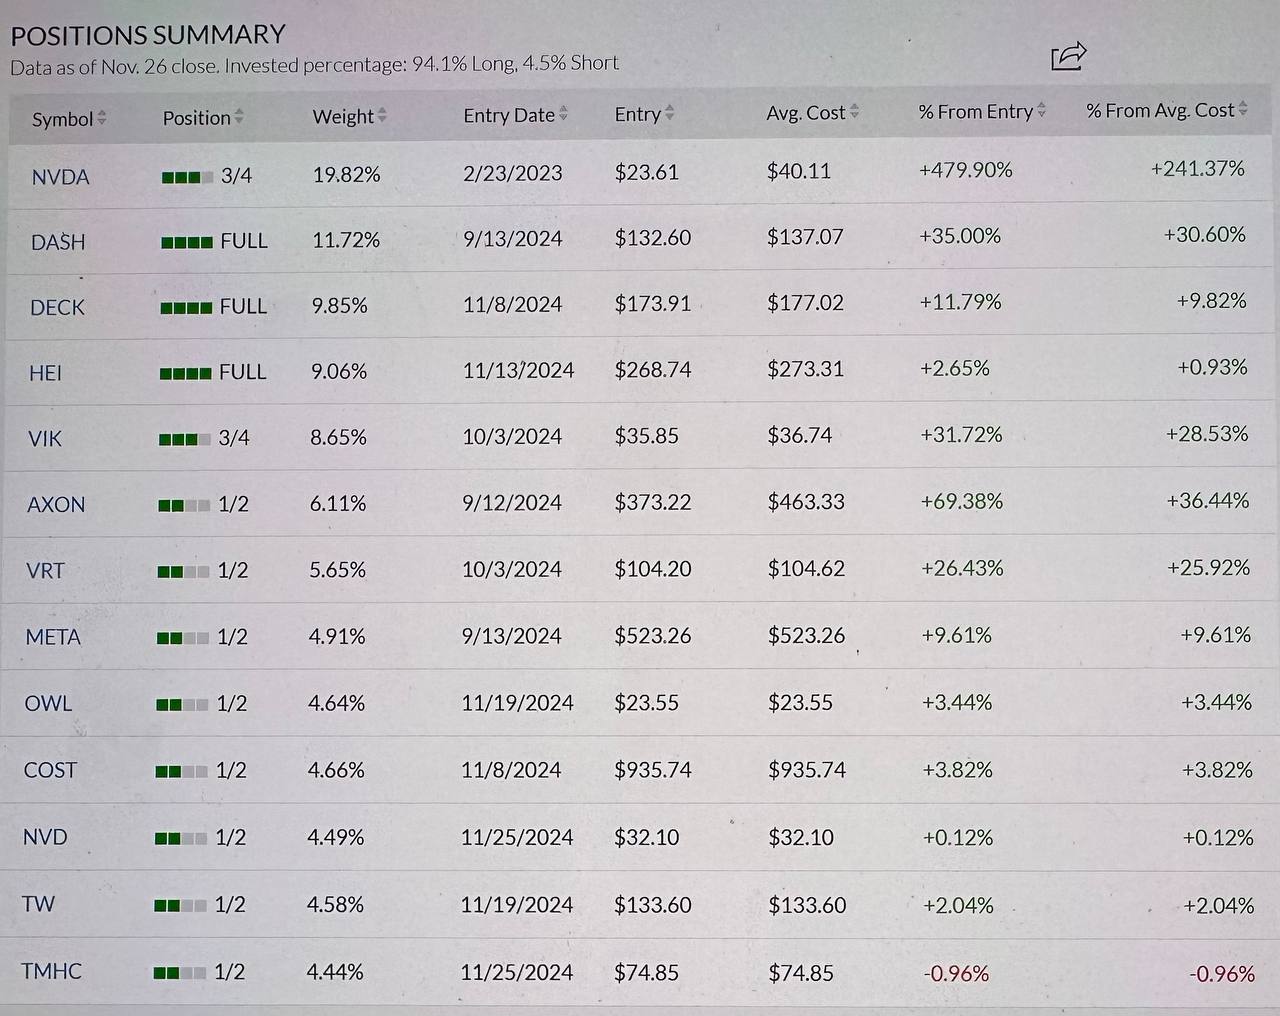Sort by % From Avg. Cost arrows
This screenshot has height=1016, width=1280.
click(1243, 109)
